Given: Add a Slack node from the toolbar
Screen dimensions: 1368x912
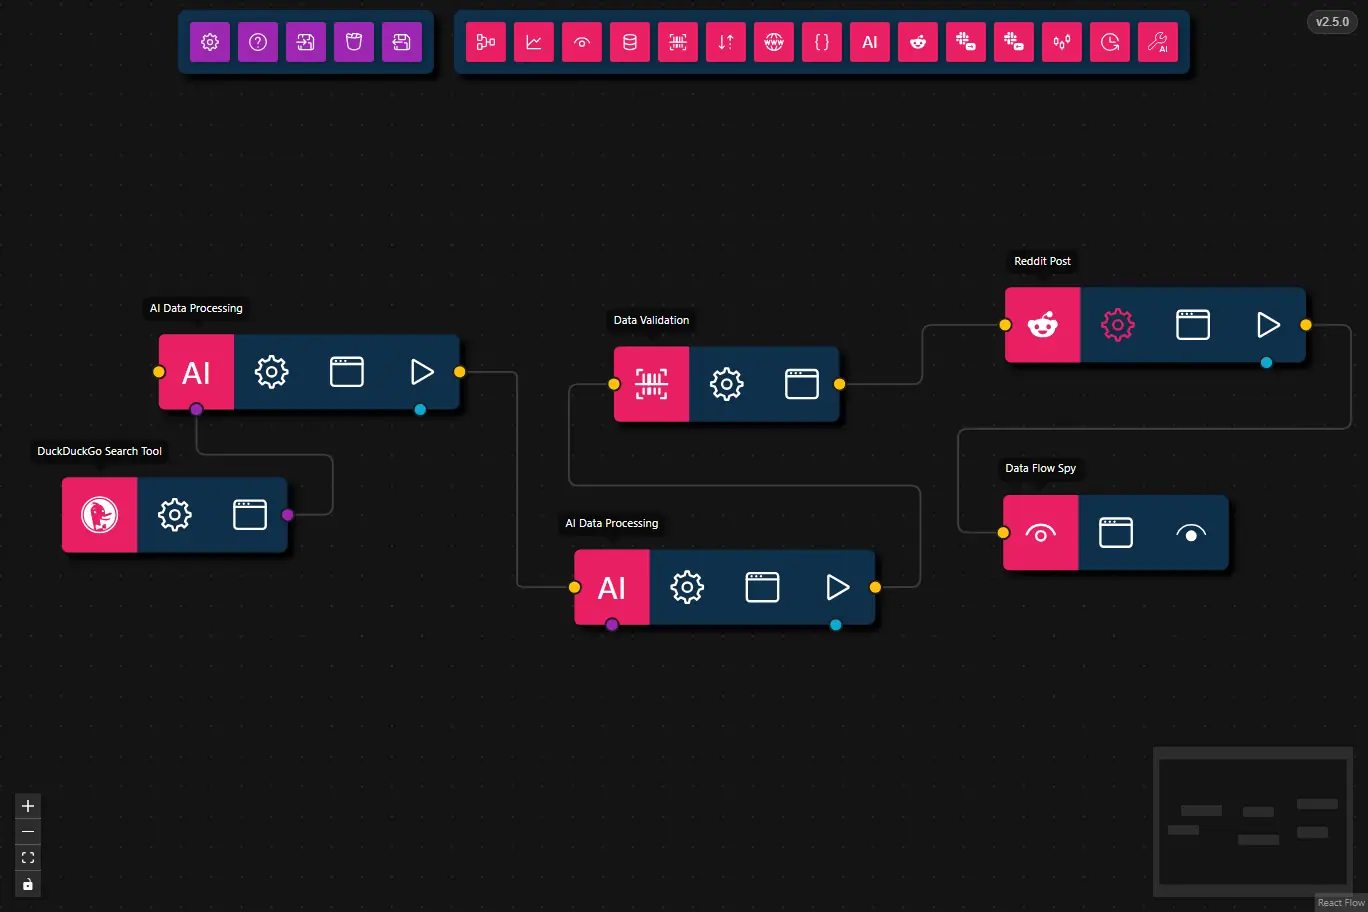Looking at the screenshot, I should click(965, 42).
